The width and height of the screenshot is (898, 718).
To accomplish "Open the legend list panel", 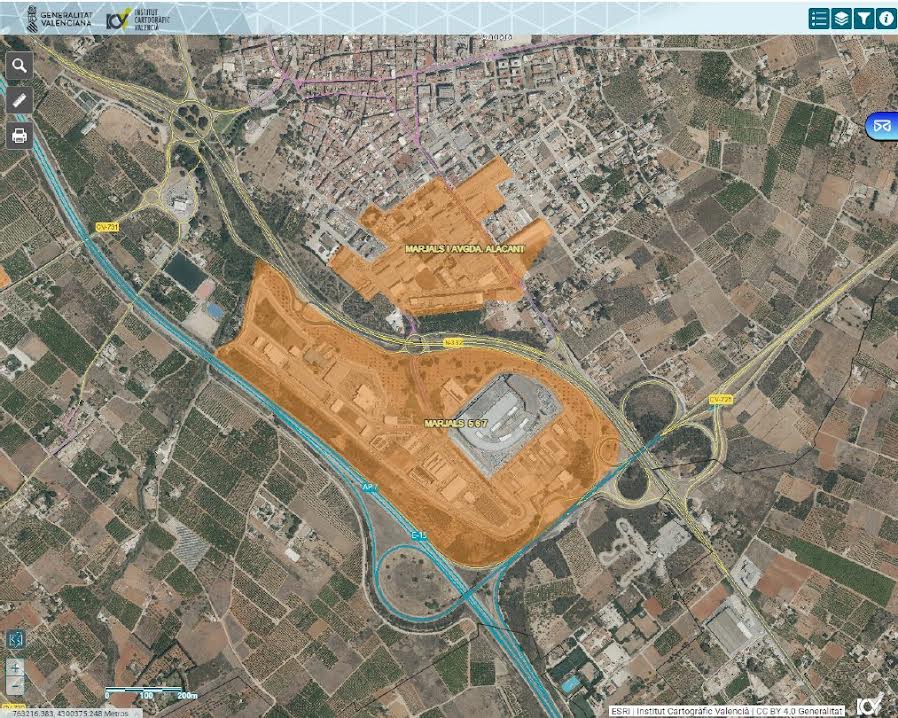I will 820,18.
